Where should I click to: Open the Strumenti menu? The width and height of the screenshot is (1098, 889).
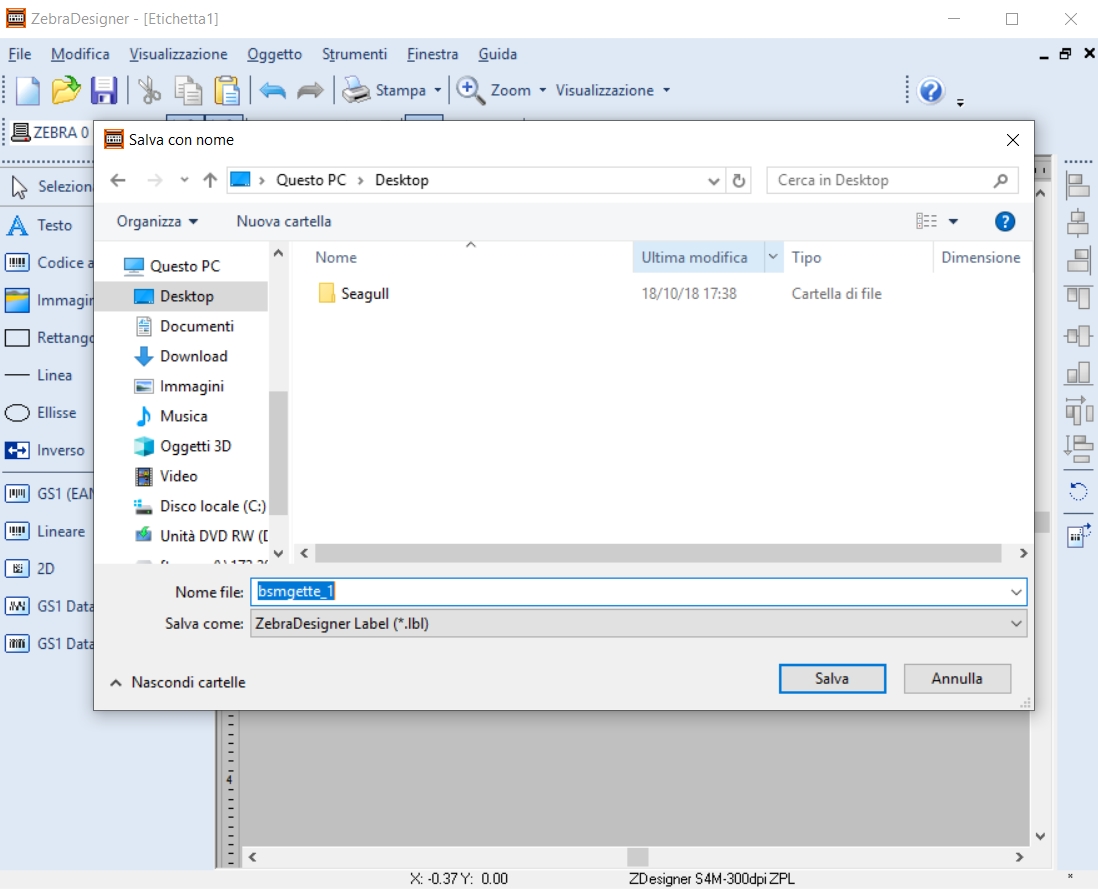click(354, 54)
